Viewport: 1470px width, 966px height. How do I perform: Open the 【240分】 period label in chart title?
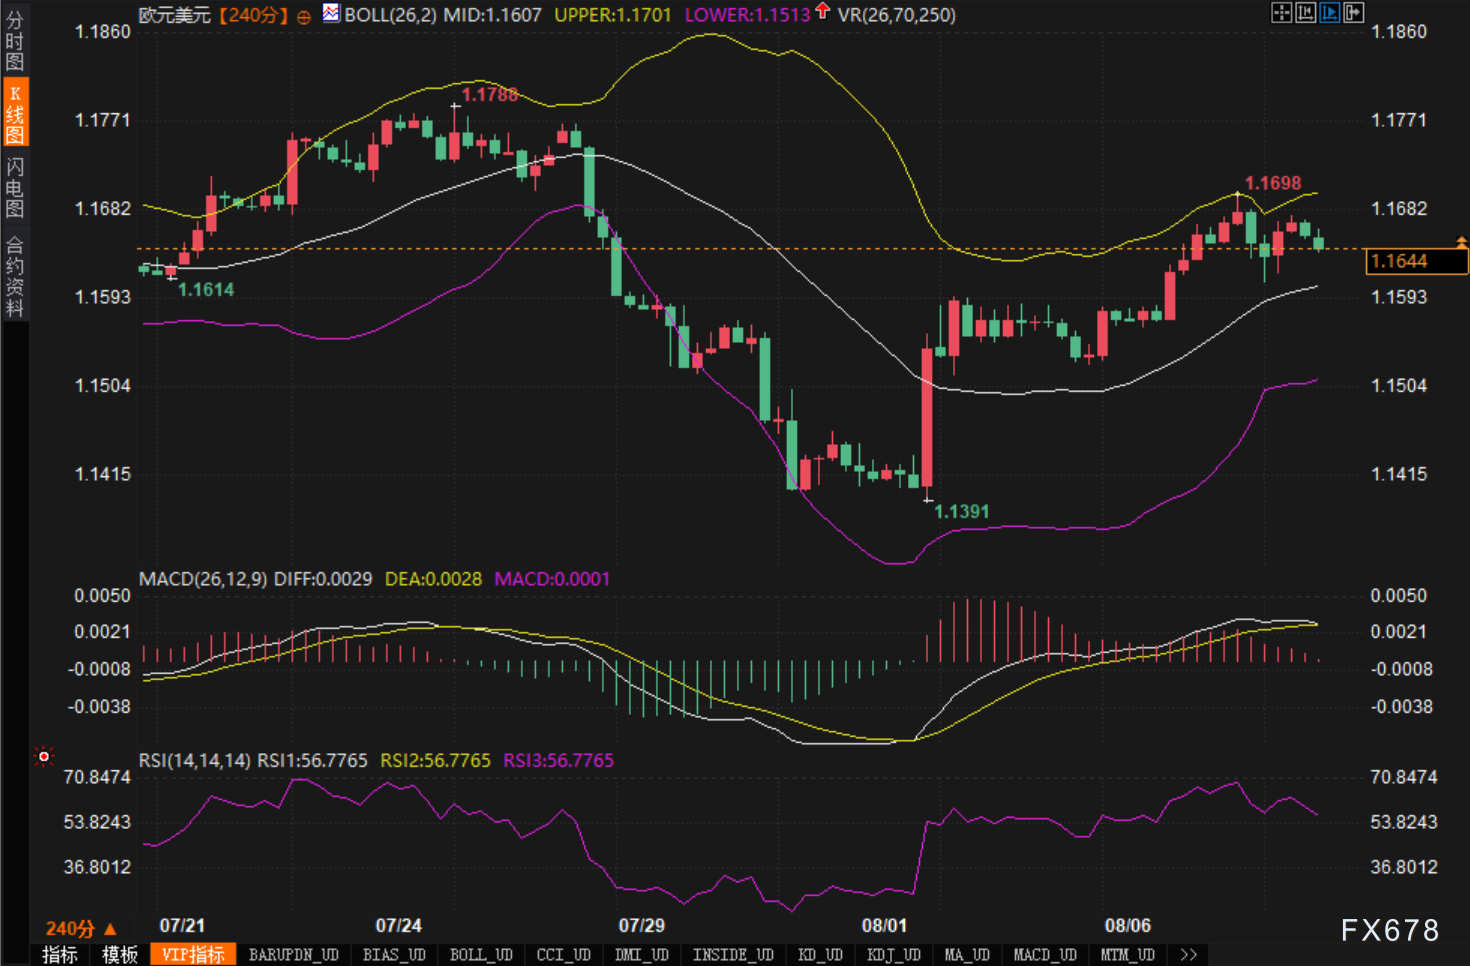tap(253, 15)
